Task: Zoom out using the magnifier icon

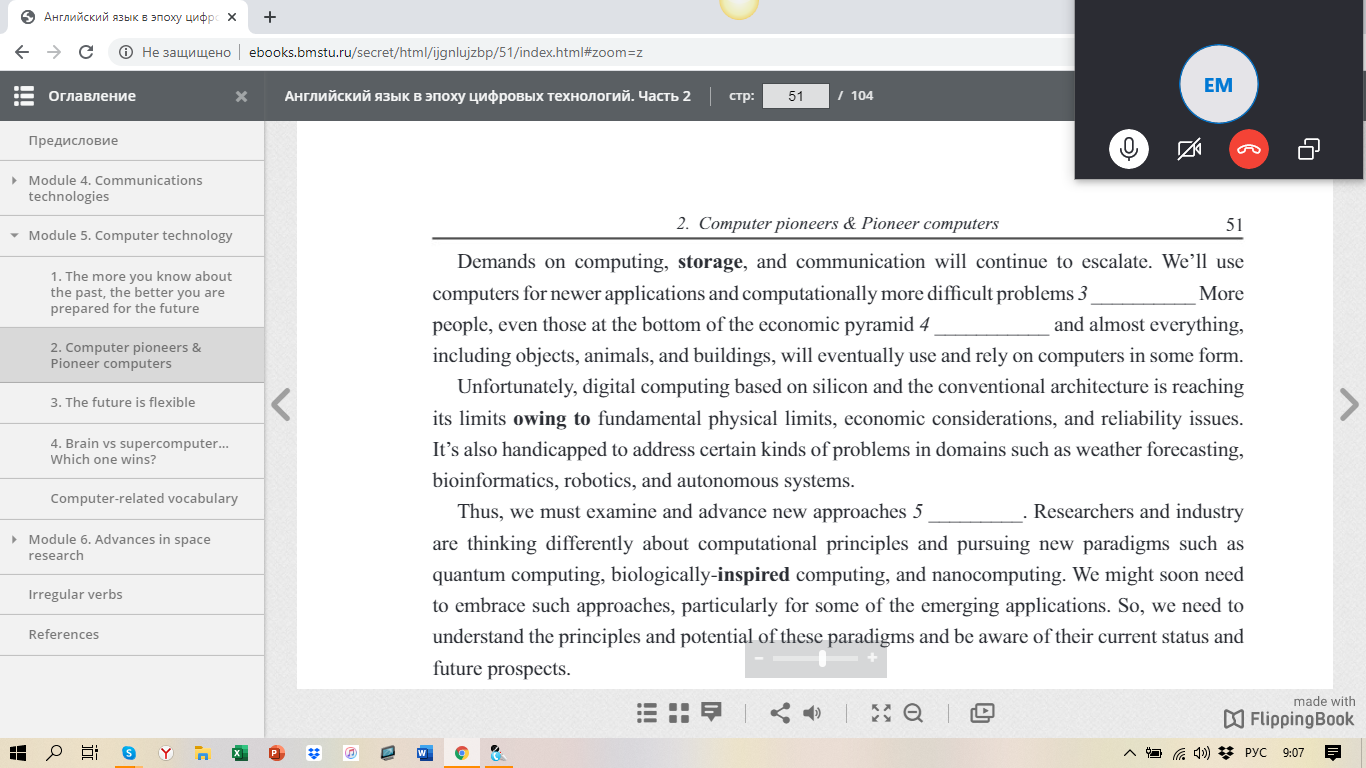Action: coord(913,713)
